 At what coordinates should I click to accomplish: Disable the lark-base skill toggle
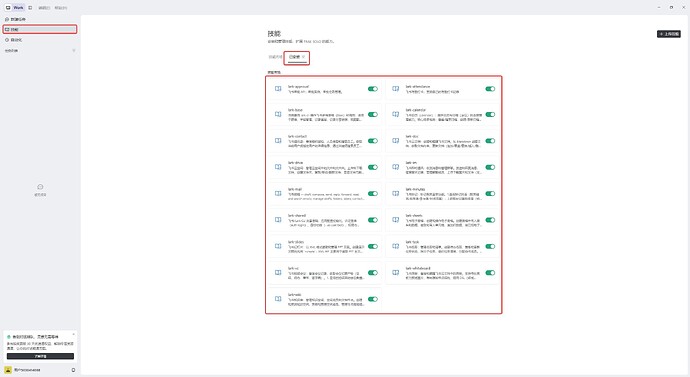(x=373, y=114)
